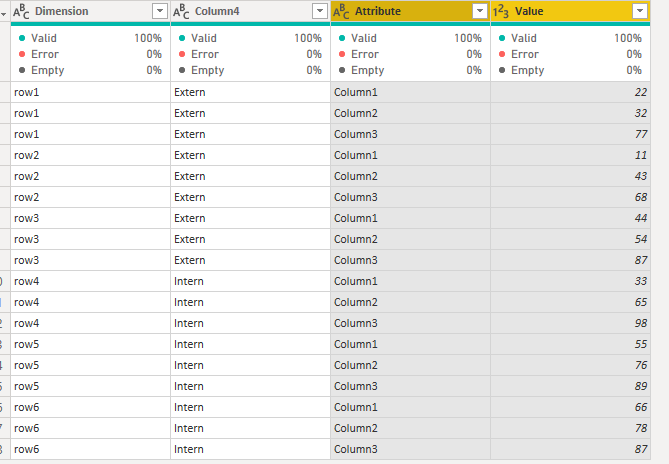The height and width of the screenshot is (464, 669).
Task: Click the row4 Dimension cell with value 65
Action: 90,302
